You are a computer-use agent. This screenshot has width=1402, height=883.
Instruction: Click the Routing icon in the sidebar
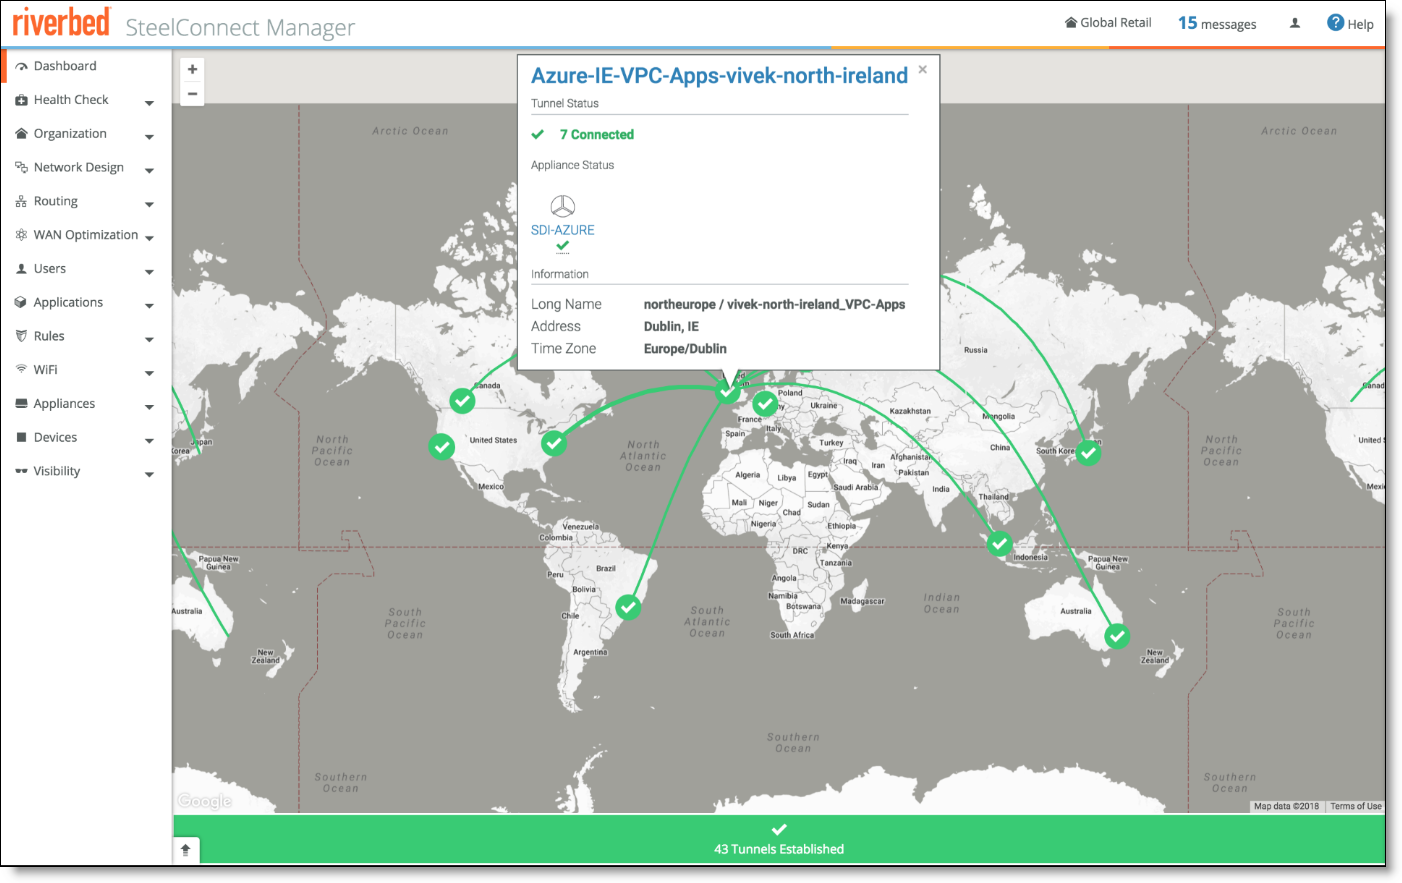coord(21,202)
